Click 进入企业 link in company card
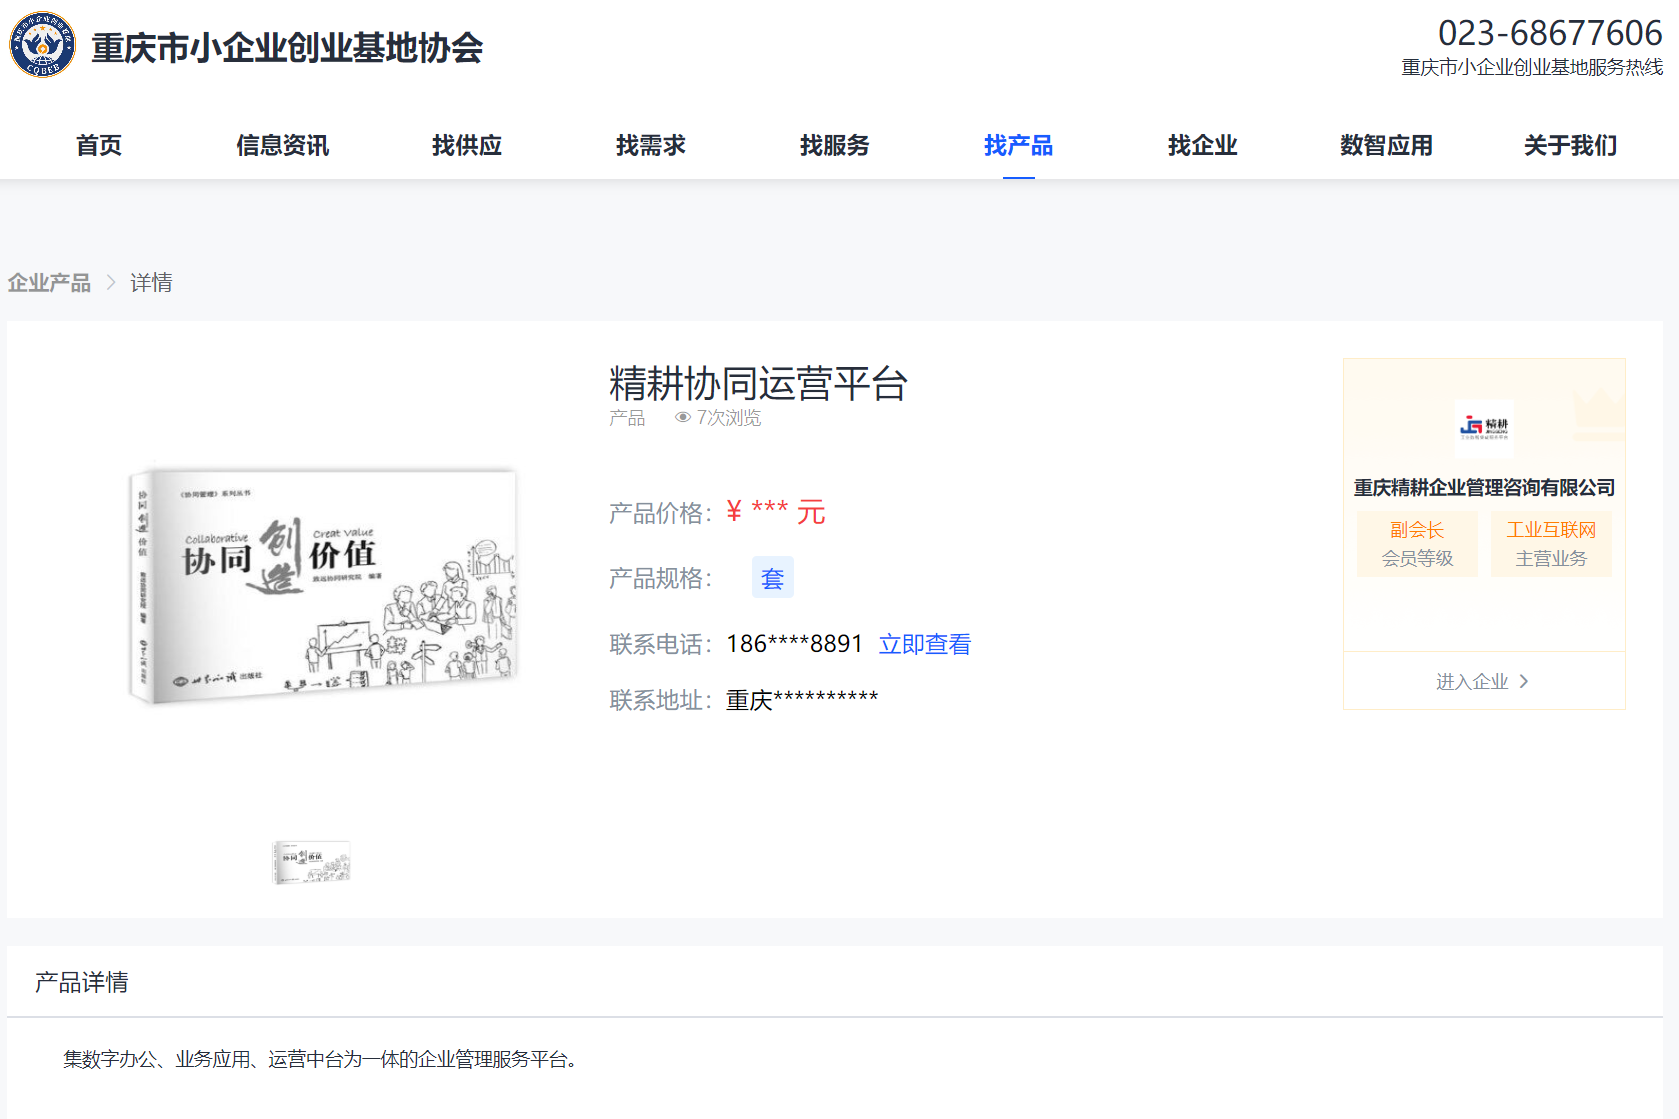The image size is (1679, 1119). pyautogui.click(x=1483, y=681)
